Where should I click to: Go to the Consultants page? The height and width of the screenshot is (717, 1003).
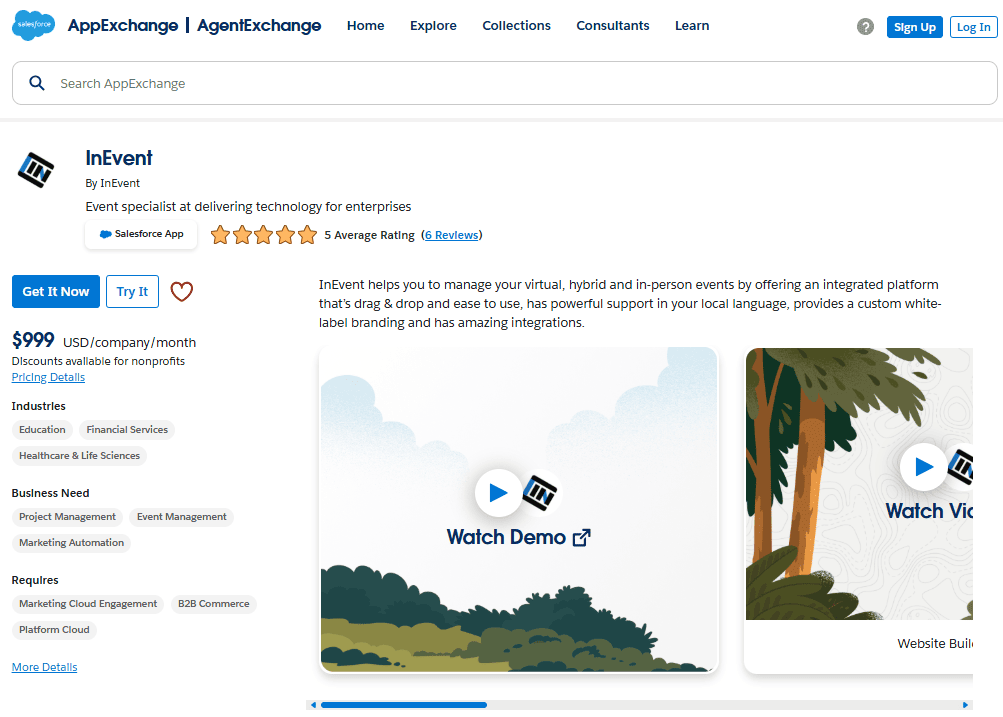pos(612,26)
